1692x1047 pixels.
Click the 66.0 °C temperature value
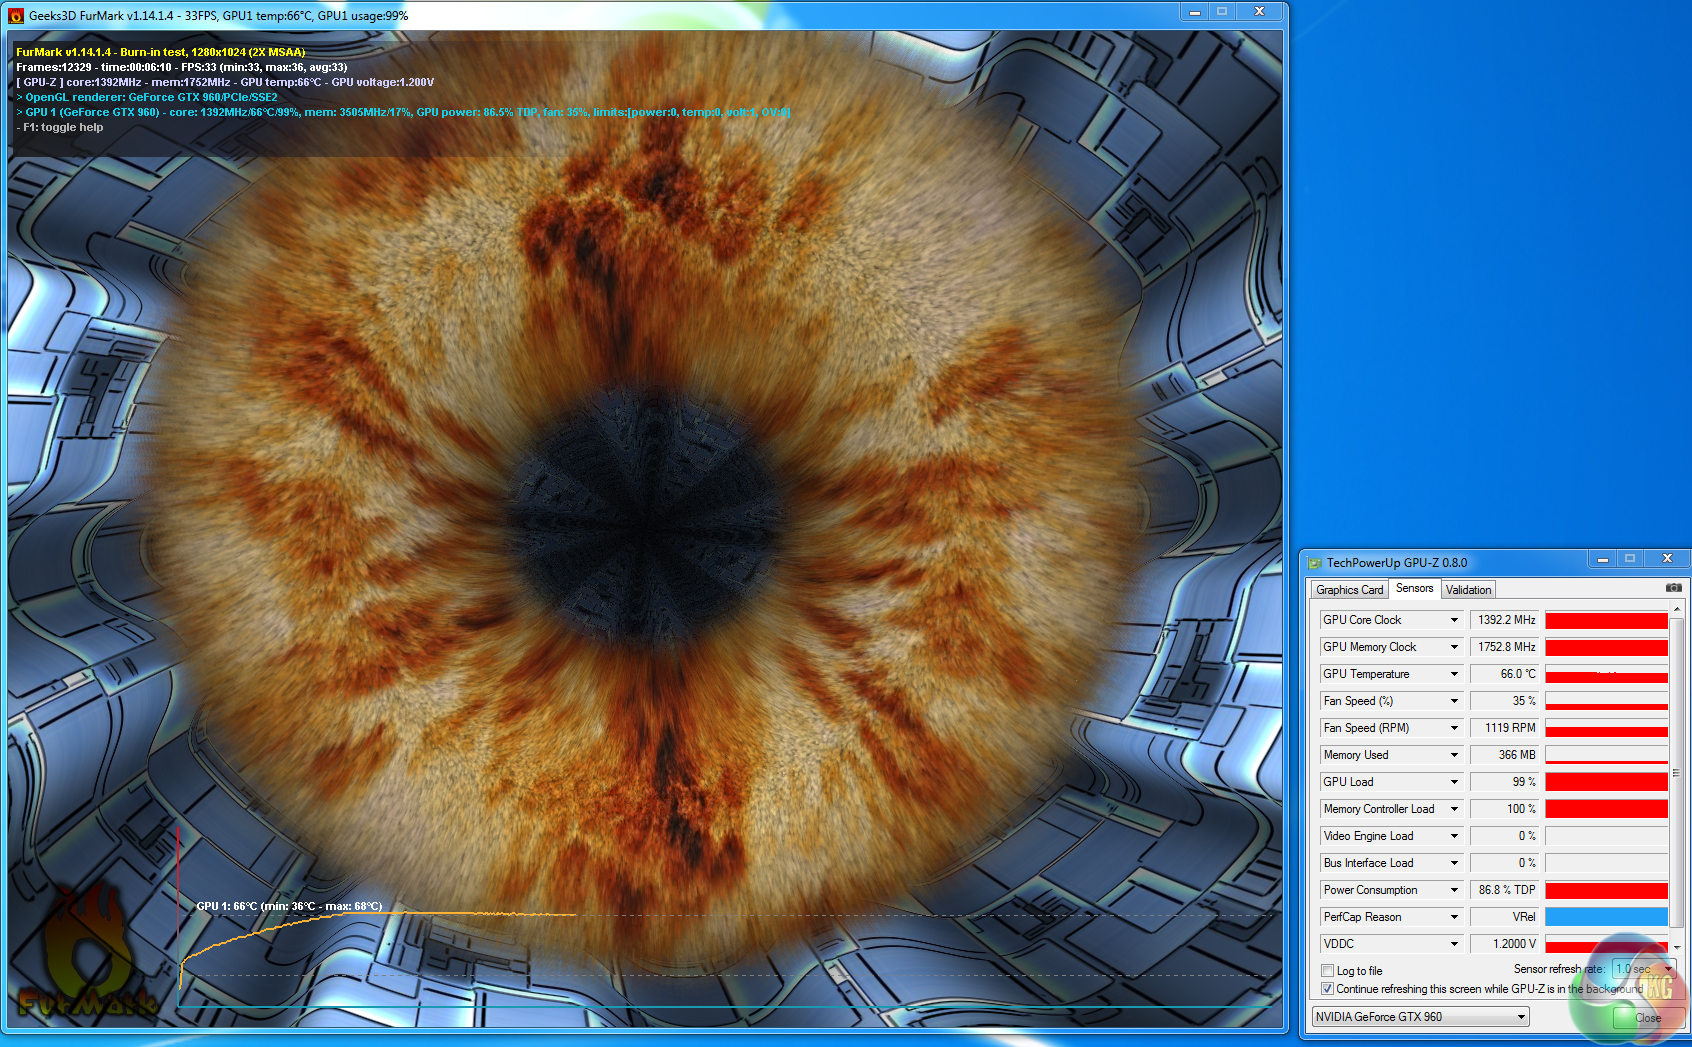coord(1506,674)
